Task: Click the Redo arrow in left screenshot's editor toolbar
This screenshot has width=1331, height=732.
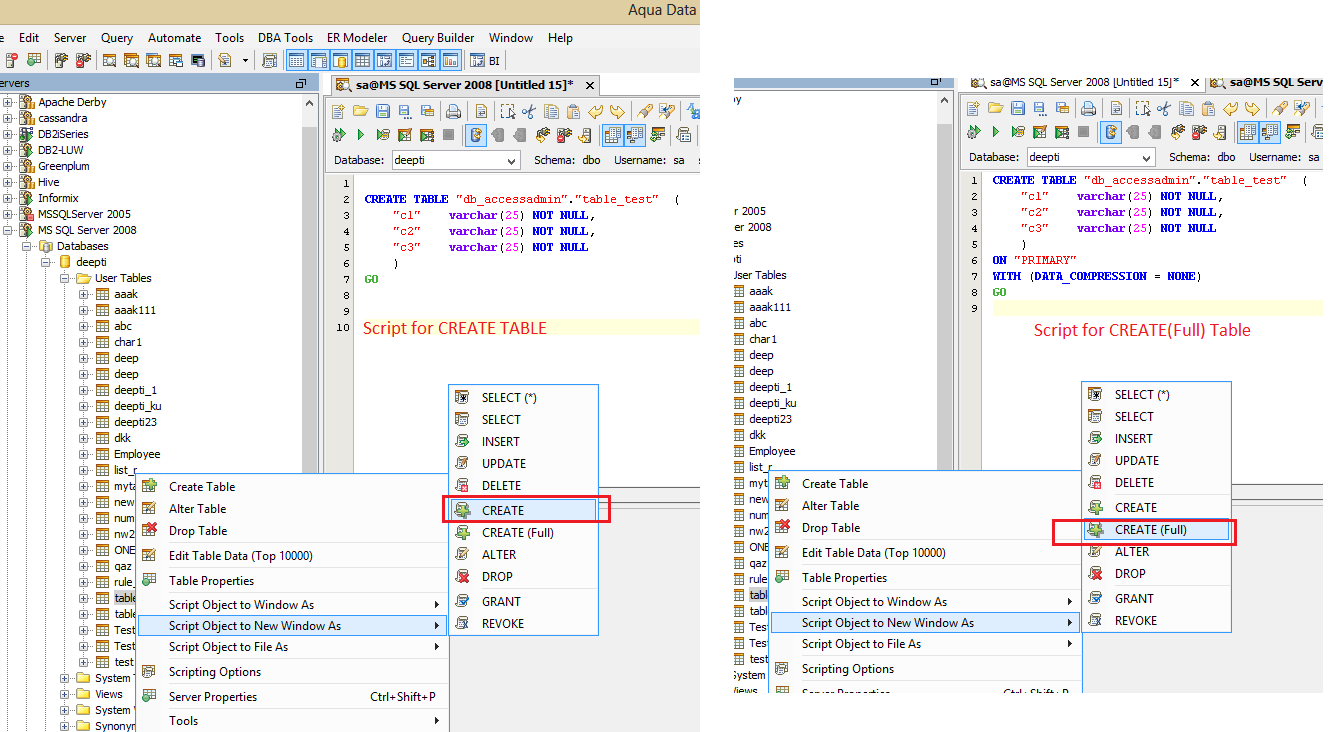Action: 618,111
